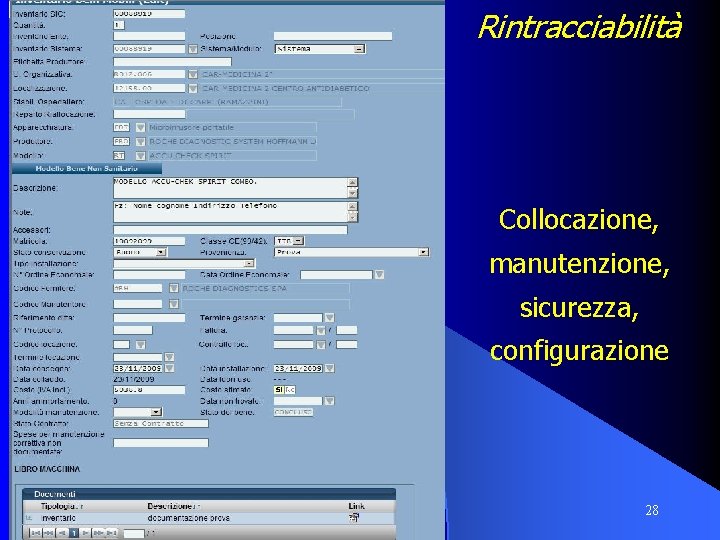Viewport: 720px width, 540px height.
Task: Open date picker for Termine locazione
Action: (x=169, y=357)
